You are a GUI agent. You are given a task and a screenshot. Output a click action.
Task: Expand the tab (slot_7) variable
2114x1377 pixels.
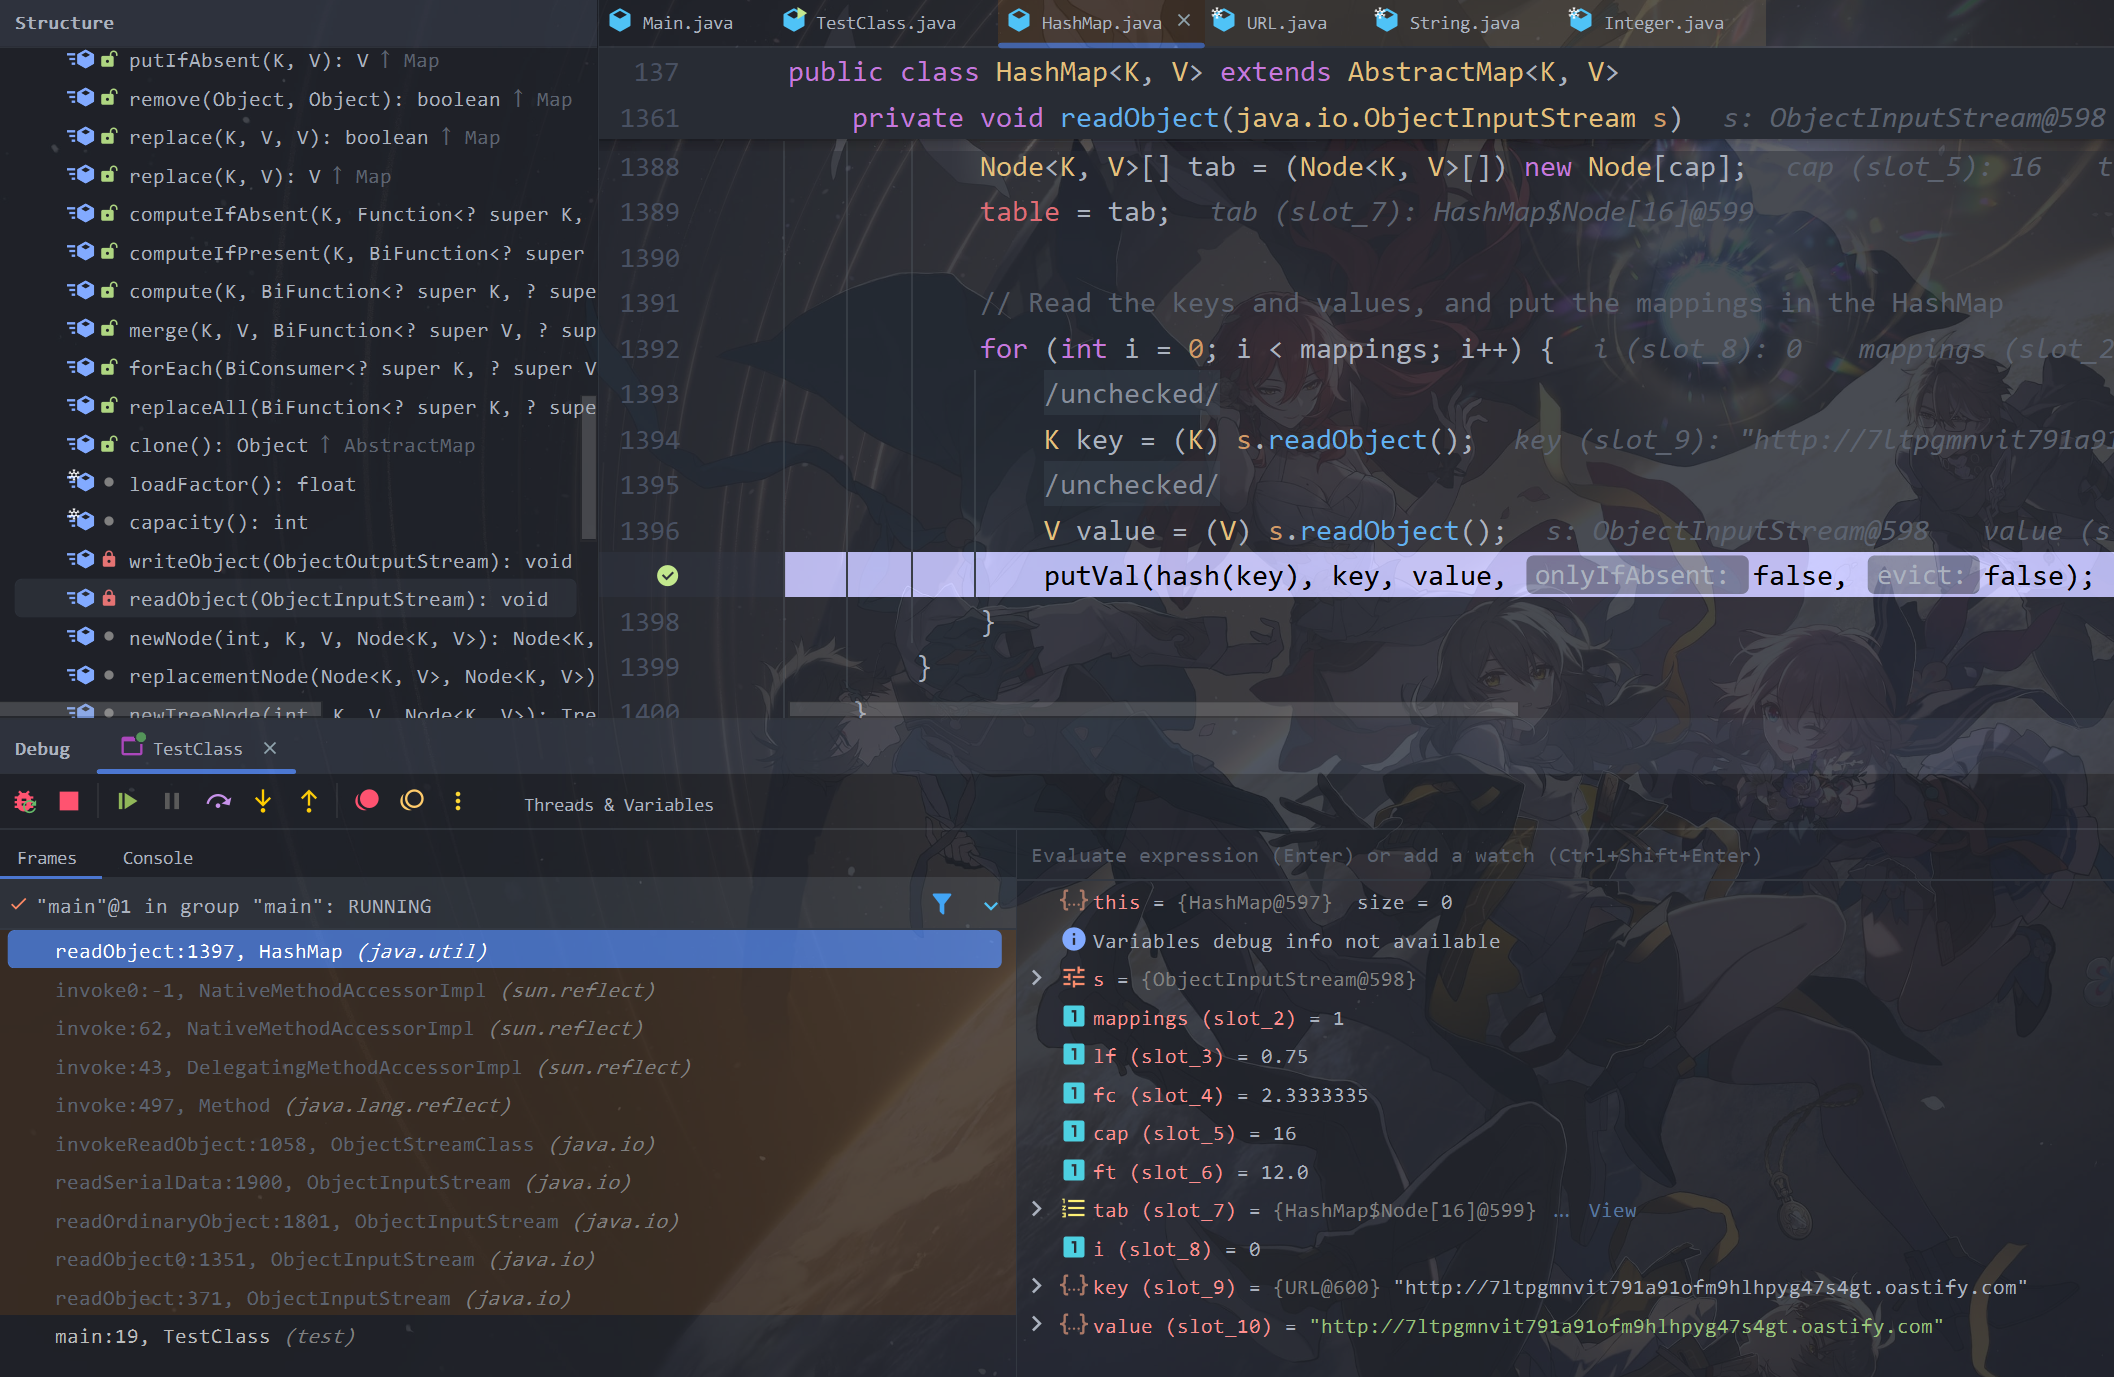click(x=1037, y=1209)
